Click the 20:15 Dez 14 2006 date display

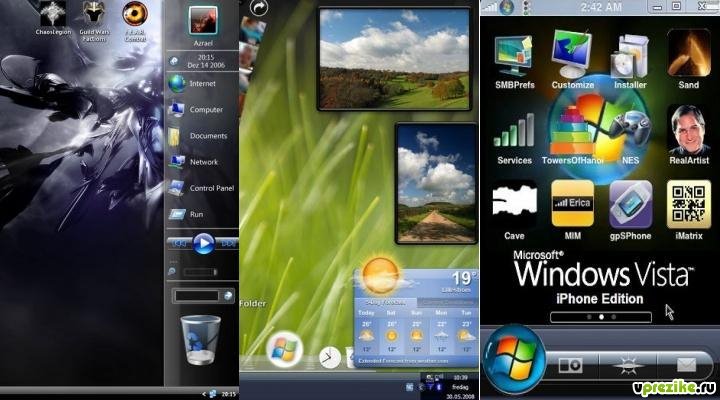click(x=206, y=61)
